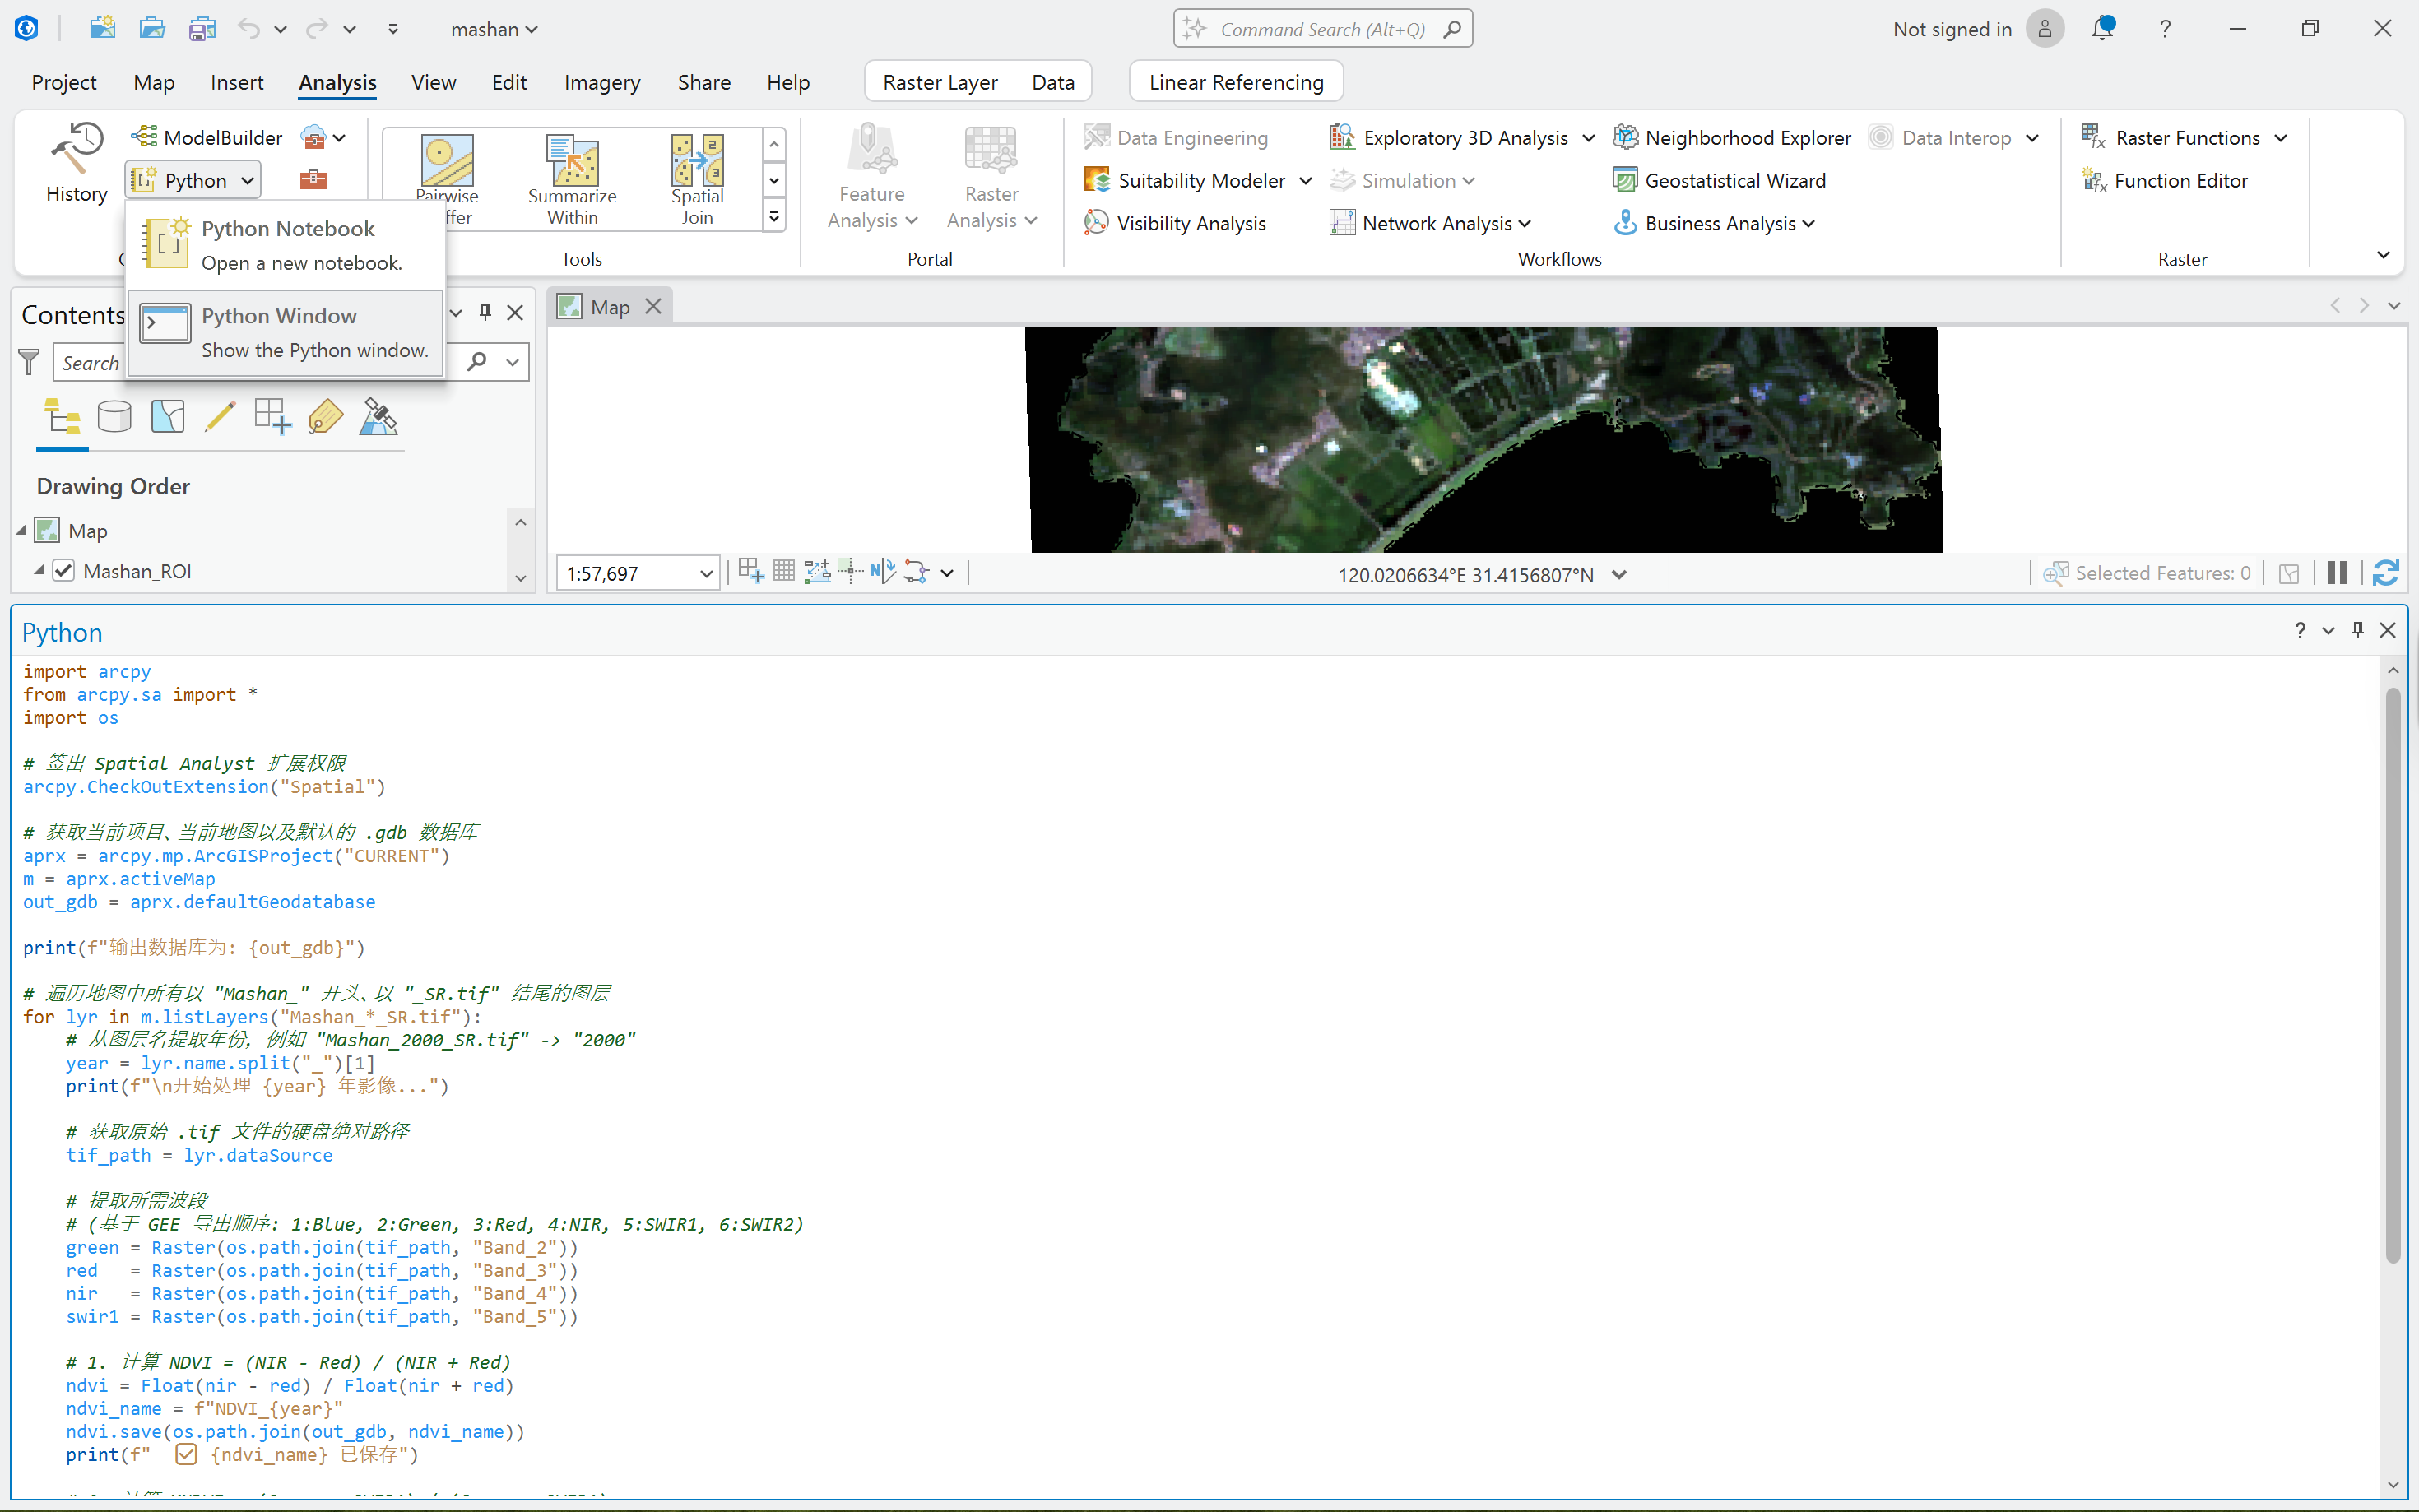Click the filter icon in Contents pane

point(29,361)
